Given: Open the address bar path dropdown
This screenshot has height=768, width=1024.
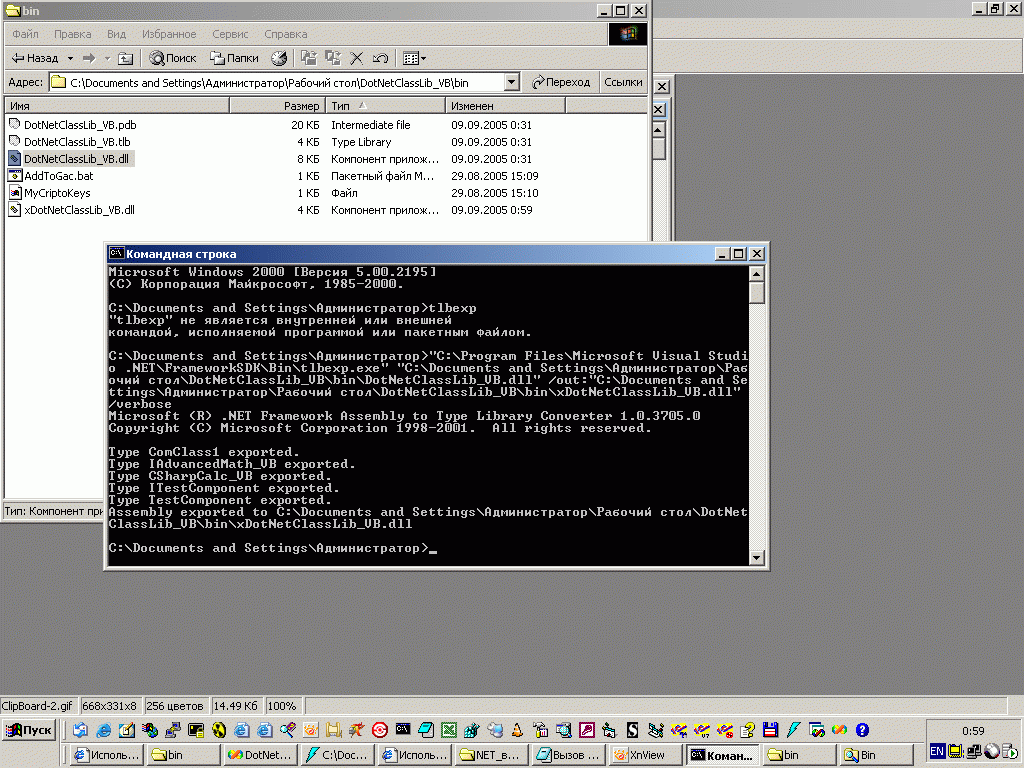Looking at the screenshot, I should [512, 82].
